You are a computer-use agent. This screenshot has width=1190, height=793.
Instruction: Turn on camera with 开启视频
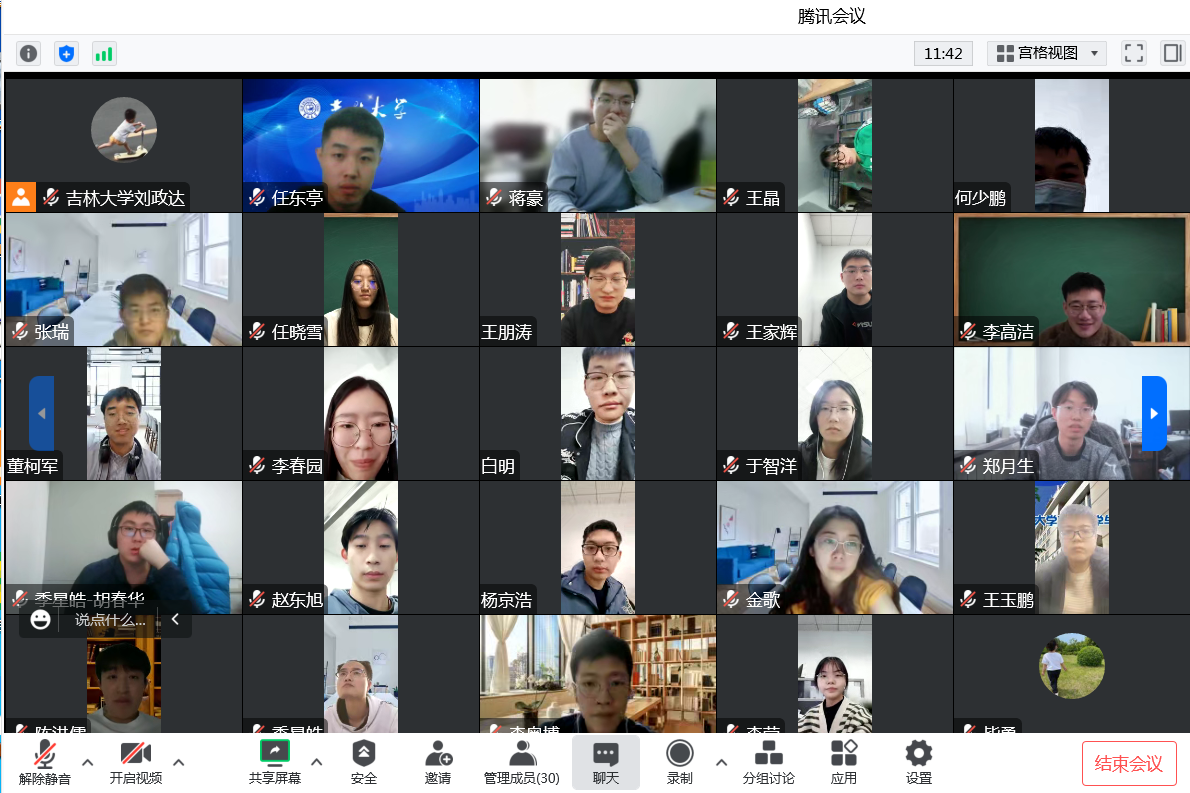coord(135,762)
